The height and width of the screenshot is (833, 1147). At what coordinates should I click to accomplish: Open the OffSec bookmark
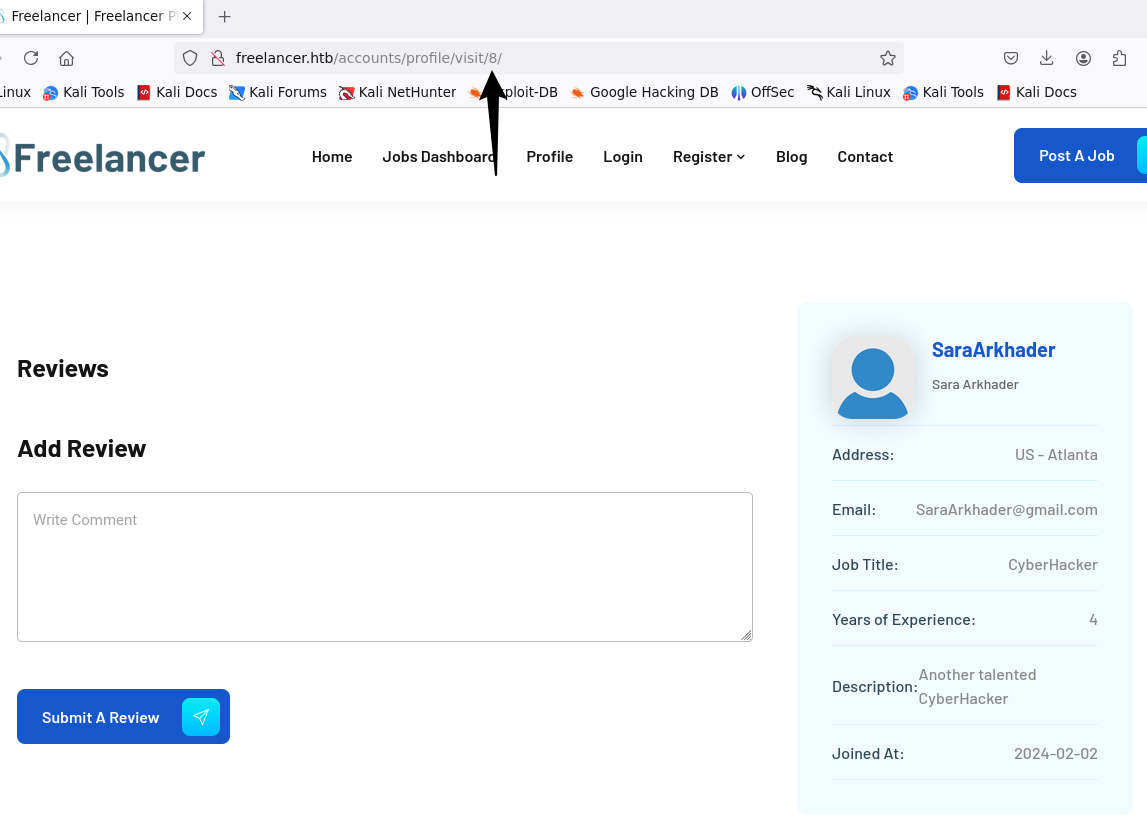(x=763, y=92)
